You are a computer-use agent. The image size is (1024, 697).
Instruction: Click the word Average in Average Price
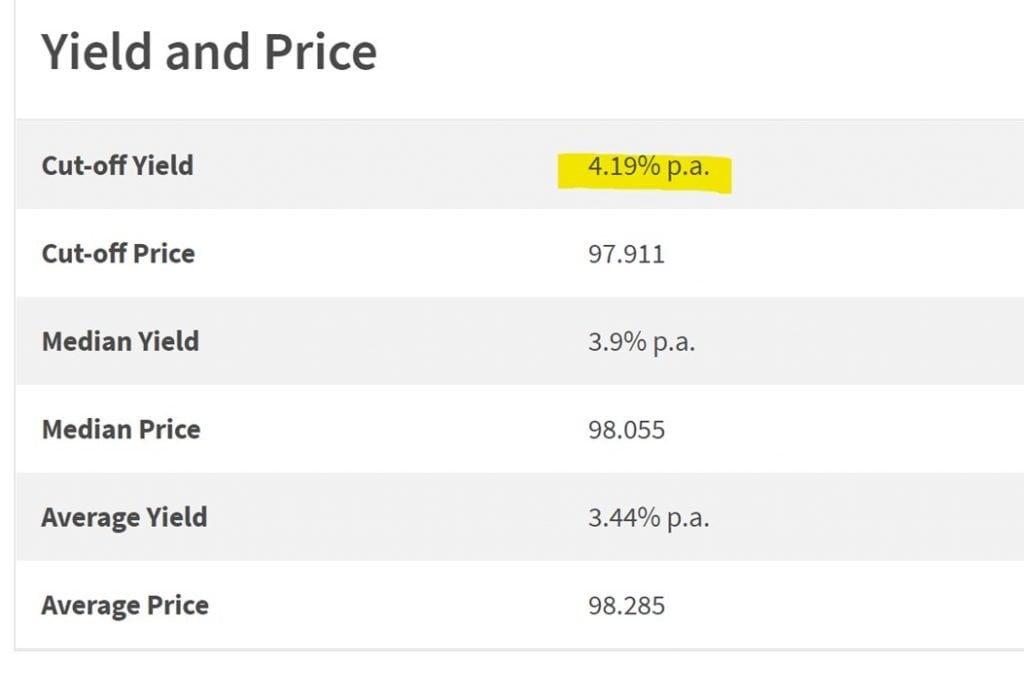[91, 606]
